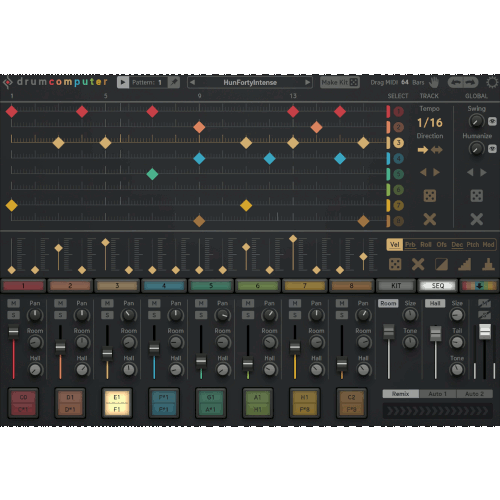The width and height of the screenshot is (500, 500).
Task: Open the red engine 1 tab
Action: click(x=23, y=286)
